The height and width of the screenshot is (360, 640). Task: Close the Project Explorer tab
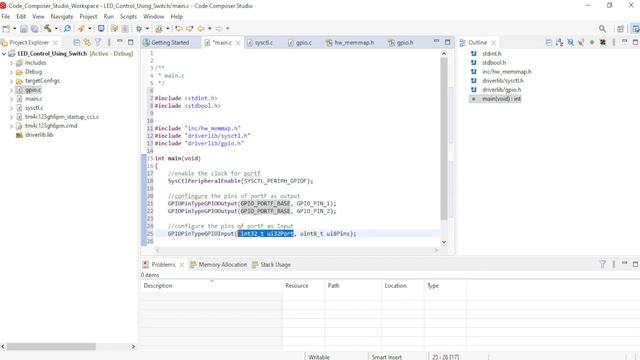[x=56, y=43]
